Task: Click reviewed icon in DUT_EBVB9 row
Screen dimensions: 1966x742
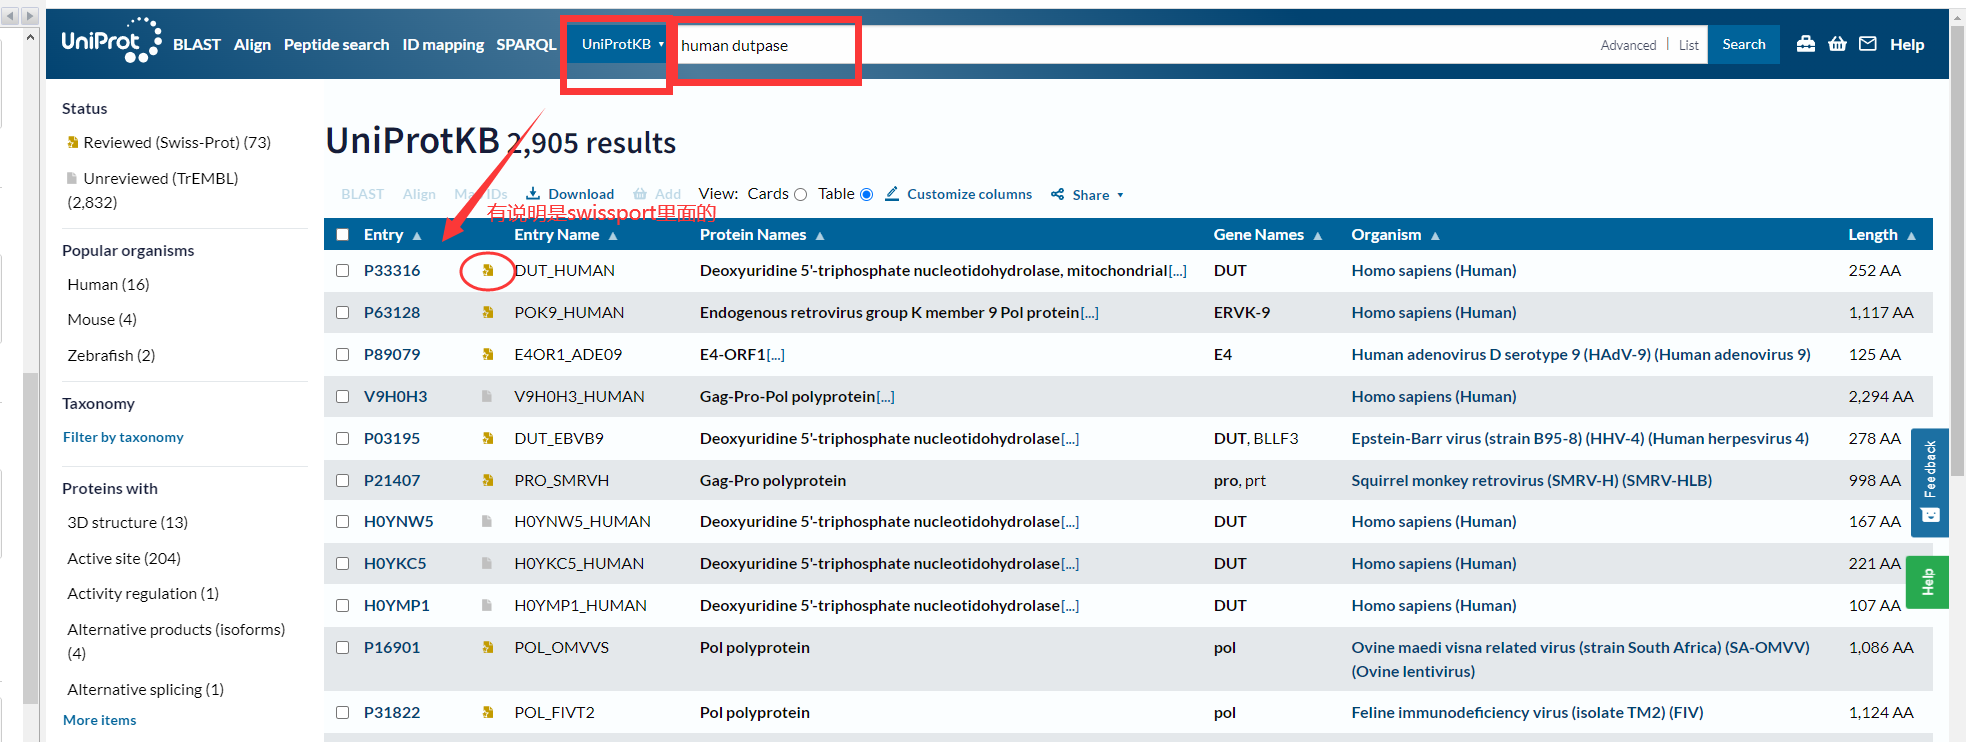Action: [488, 438]
